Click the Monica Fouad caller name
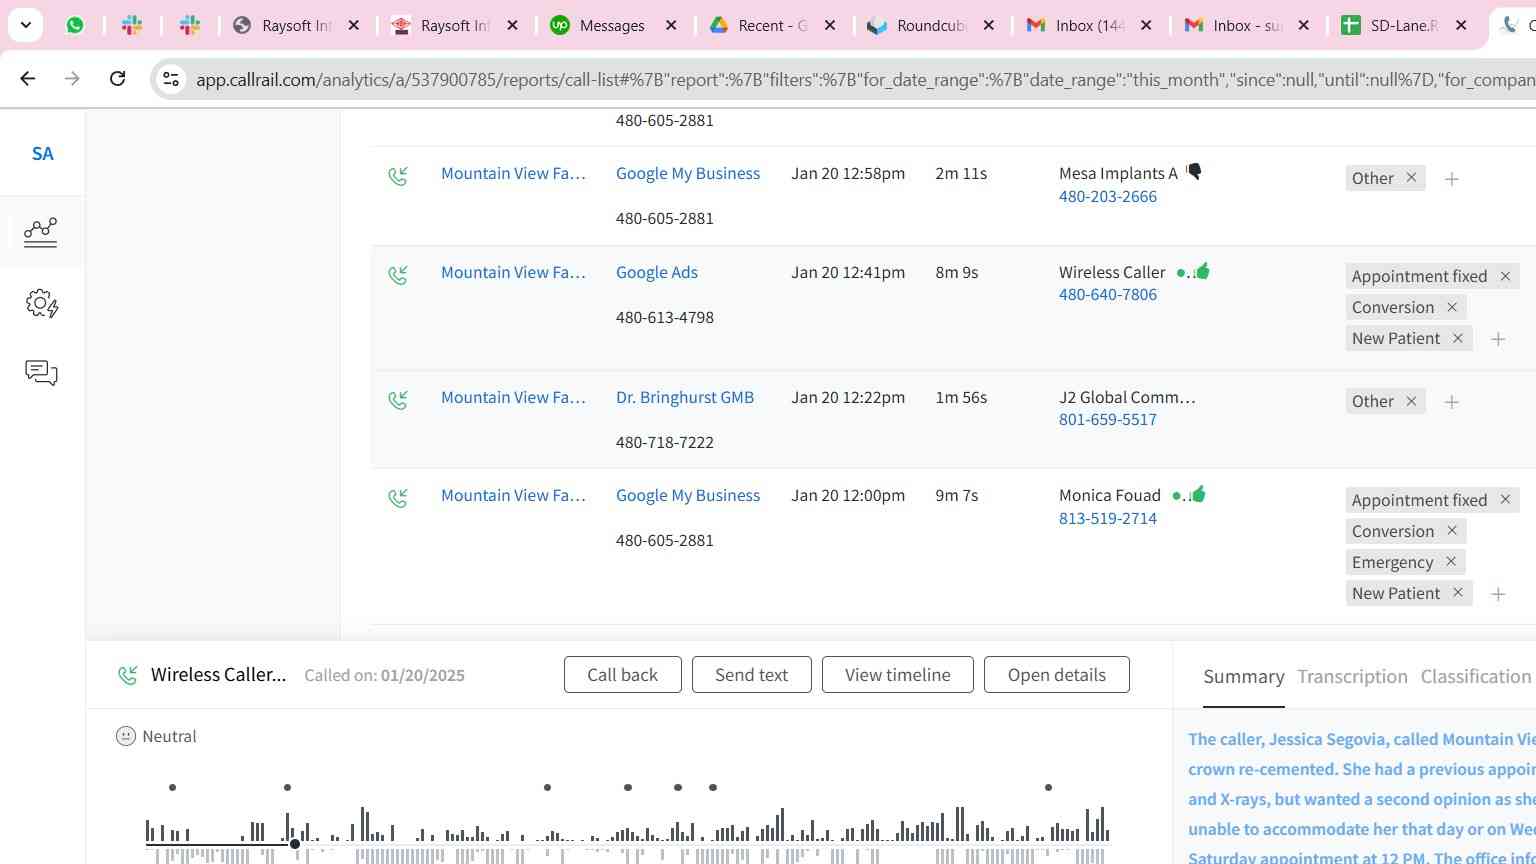1536x864 pixels. (1110, 495)
